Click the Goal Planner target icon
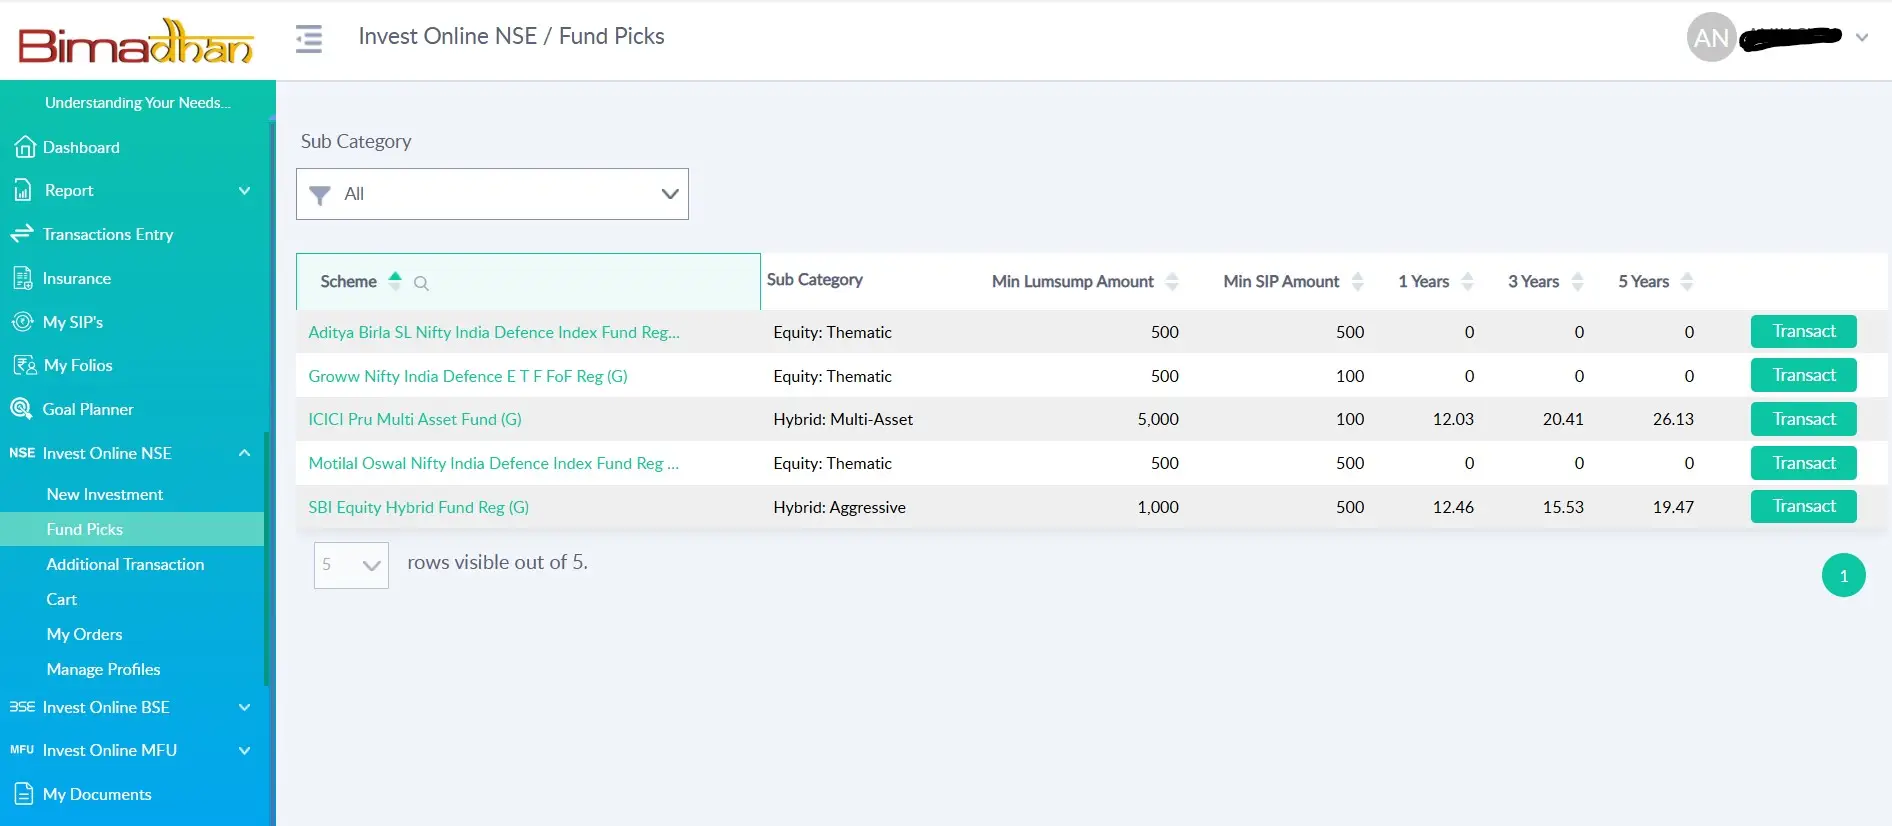This screenshot has height=826, width=1892. coord(21,409)
